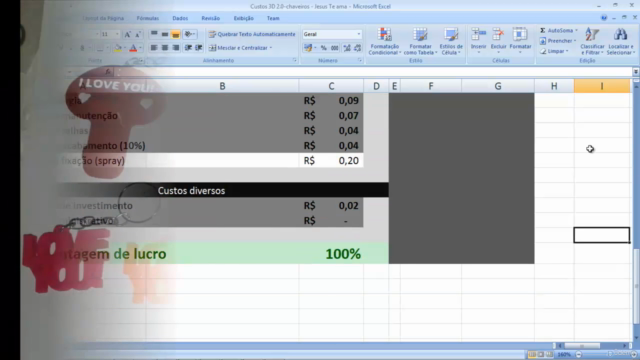Center text horizontally
The height and width of the screenshot is (360, 640).
165,48
